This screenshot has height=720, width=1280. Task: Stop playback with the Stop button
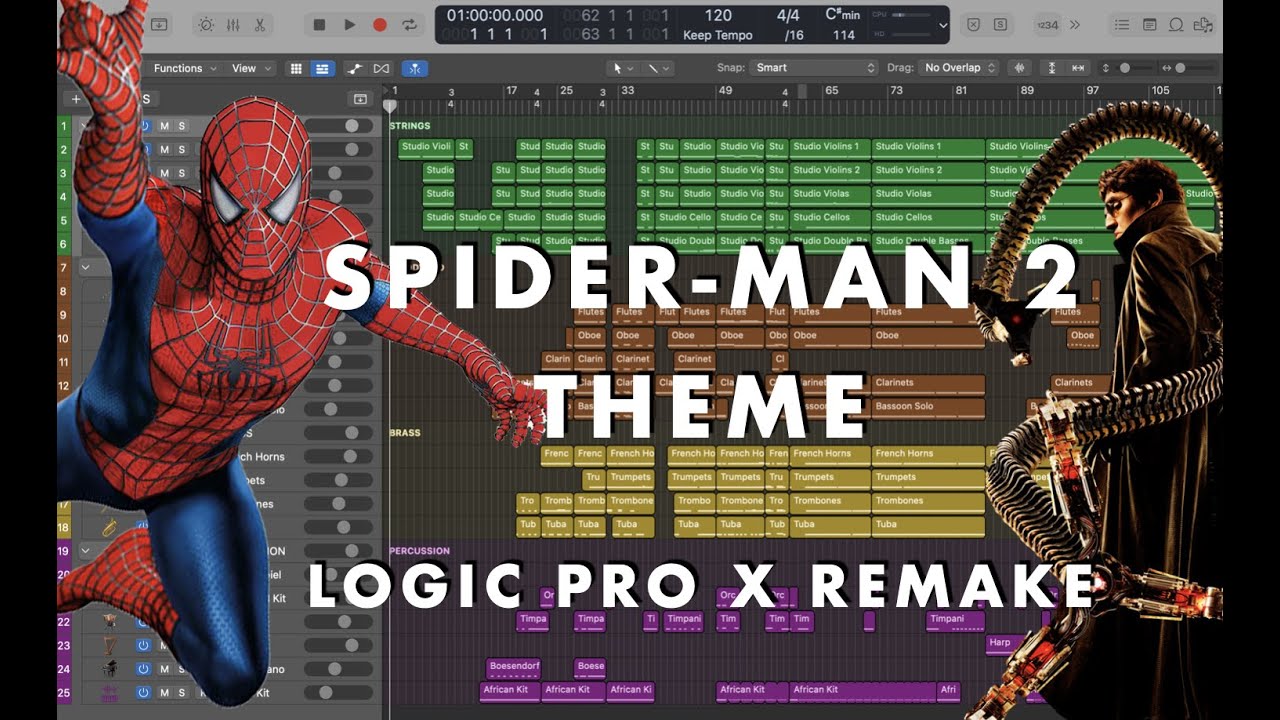tap(319, 25)
